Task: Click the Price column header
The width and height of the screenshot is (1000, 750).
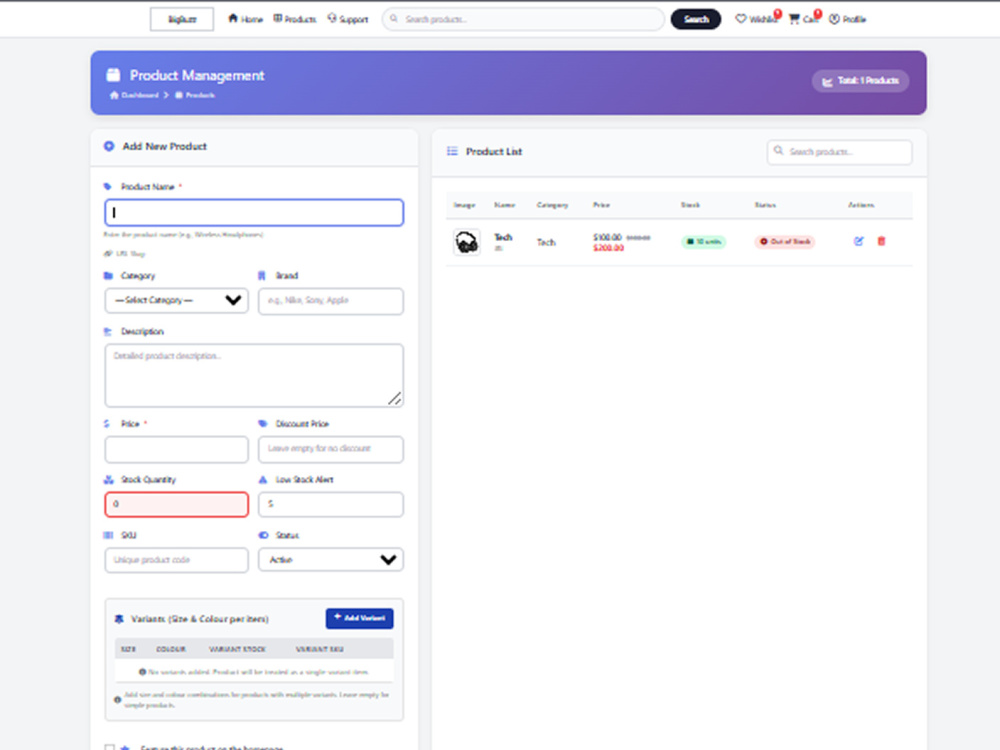Action: 601,205
